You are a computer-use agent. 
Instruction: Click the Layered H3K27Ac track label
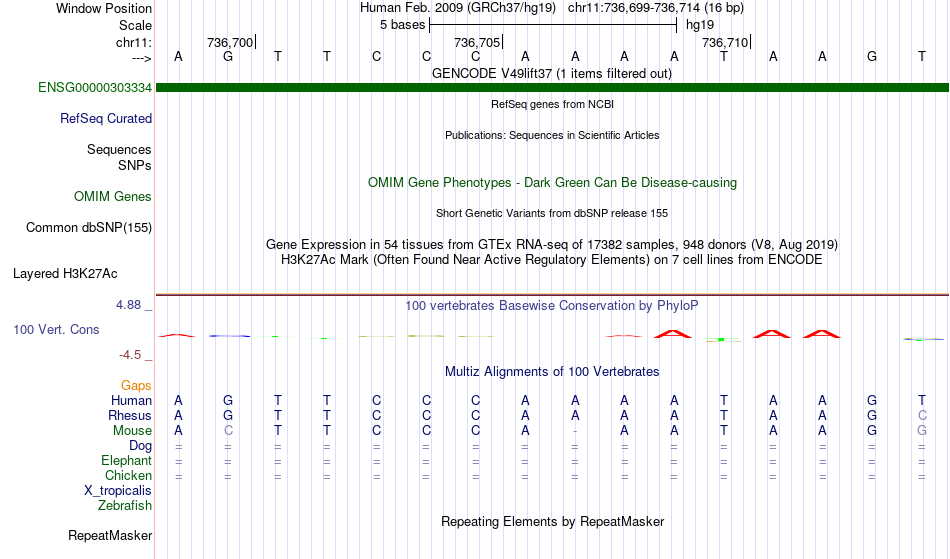[x=65, y=274]
